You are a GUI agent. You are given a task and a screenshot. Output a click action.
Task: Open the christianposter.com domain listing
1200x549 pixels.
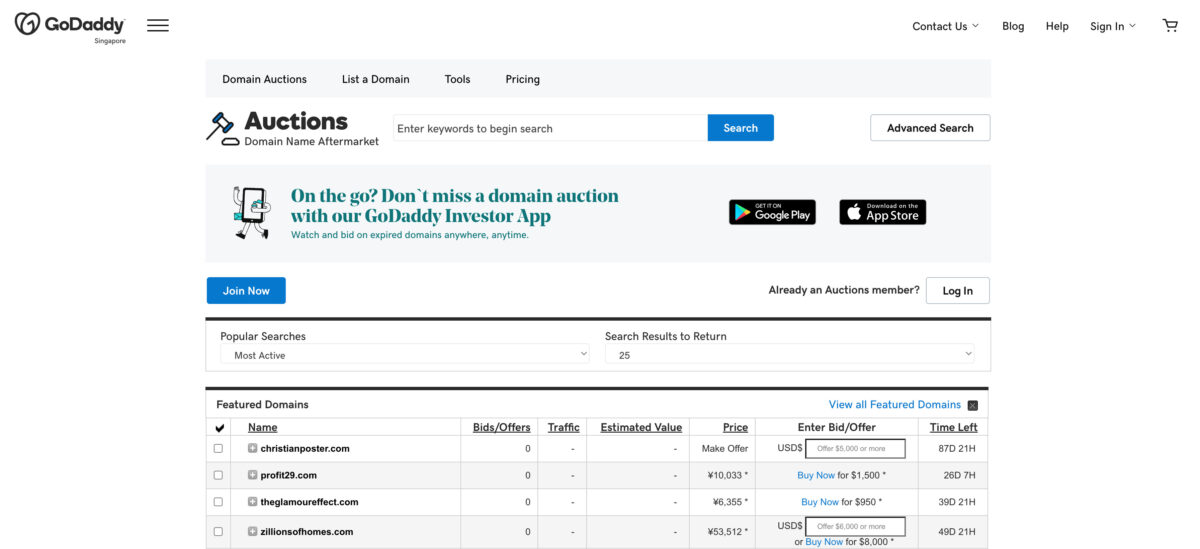tap(305, 449)
